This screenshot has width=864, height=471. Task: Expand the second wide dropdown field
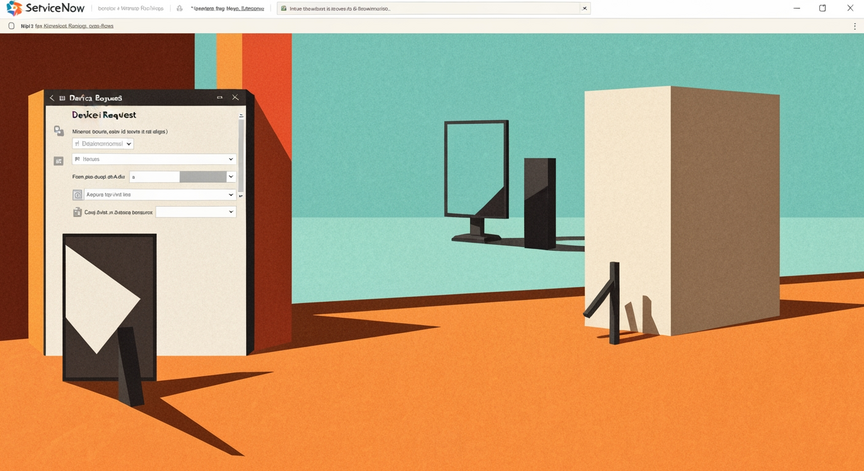pos(154,159)
